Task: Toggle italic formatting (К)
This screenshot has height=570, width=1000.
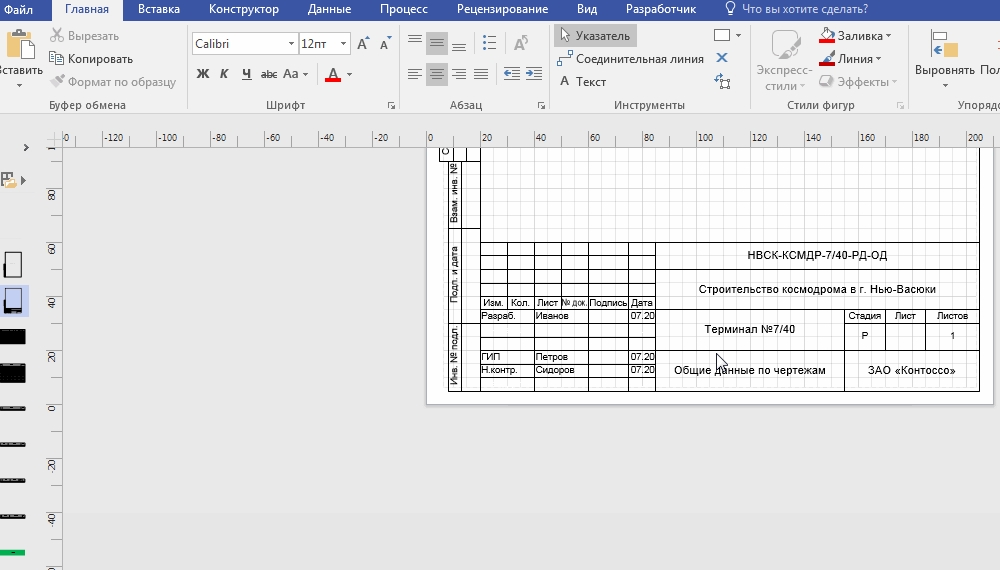Action: (224, 74)
